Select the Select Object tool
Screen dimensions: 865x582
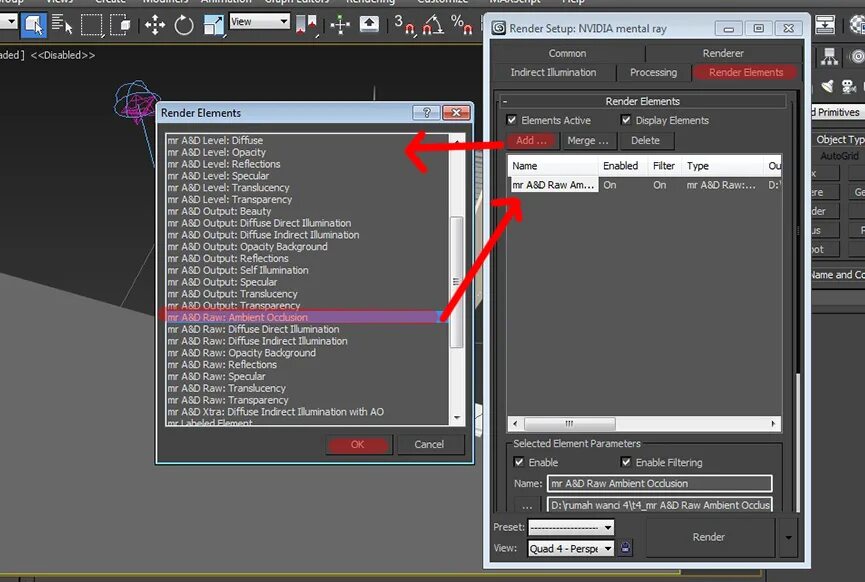[x=34, y=25]
